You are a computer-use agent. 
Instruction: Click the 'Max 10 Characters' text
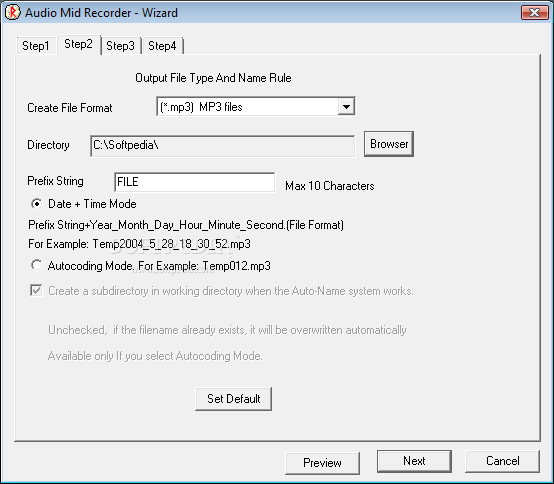[x=330, y=186]
